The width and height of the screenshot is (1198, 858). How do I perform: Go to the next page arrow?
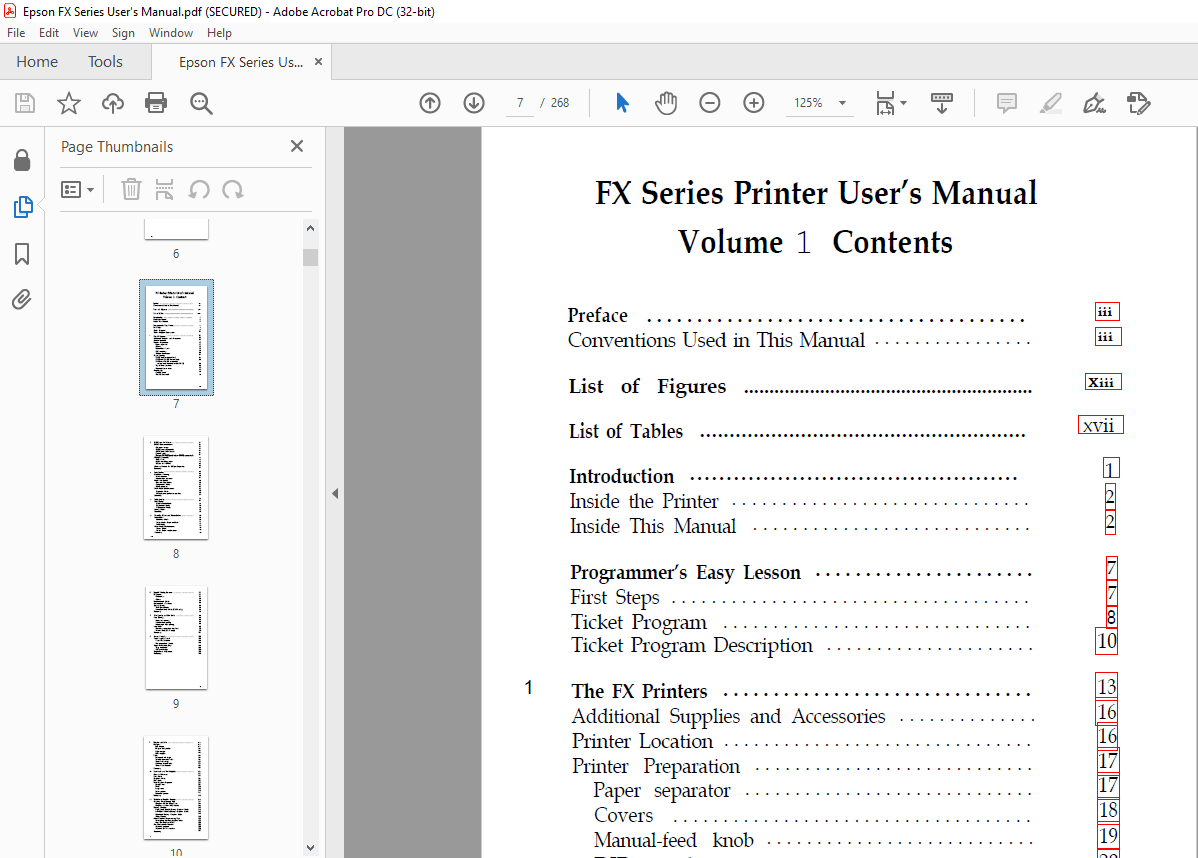tap(474, 103)
